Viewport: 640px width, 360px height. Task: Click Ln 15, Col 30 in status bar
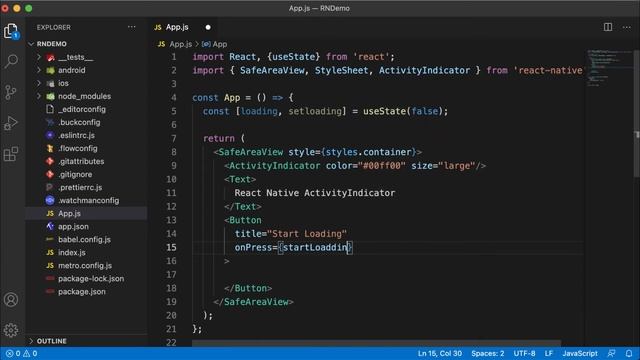[440, 353]
